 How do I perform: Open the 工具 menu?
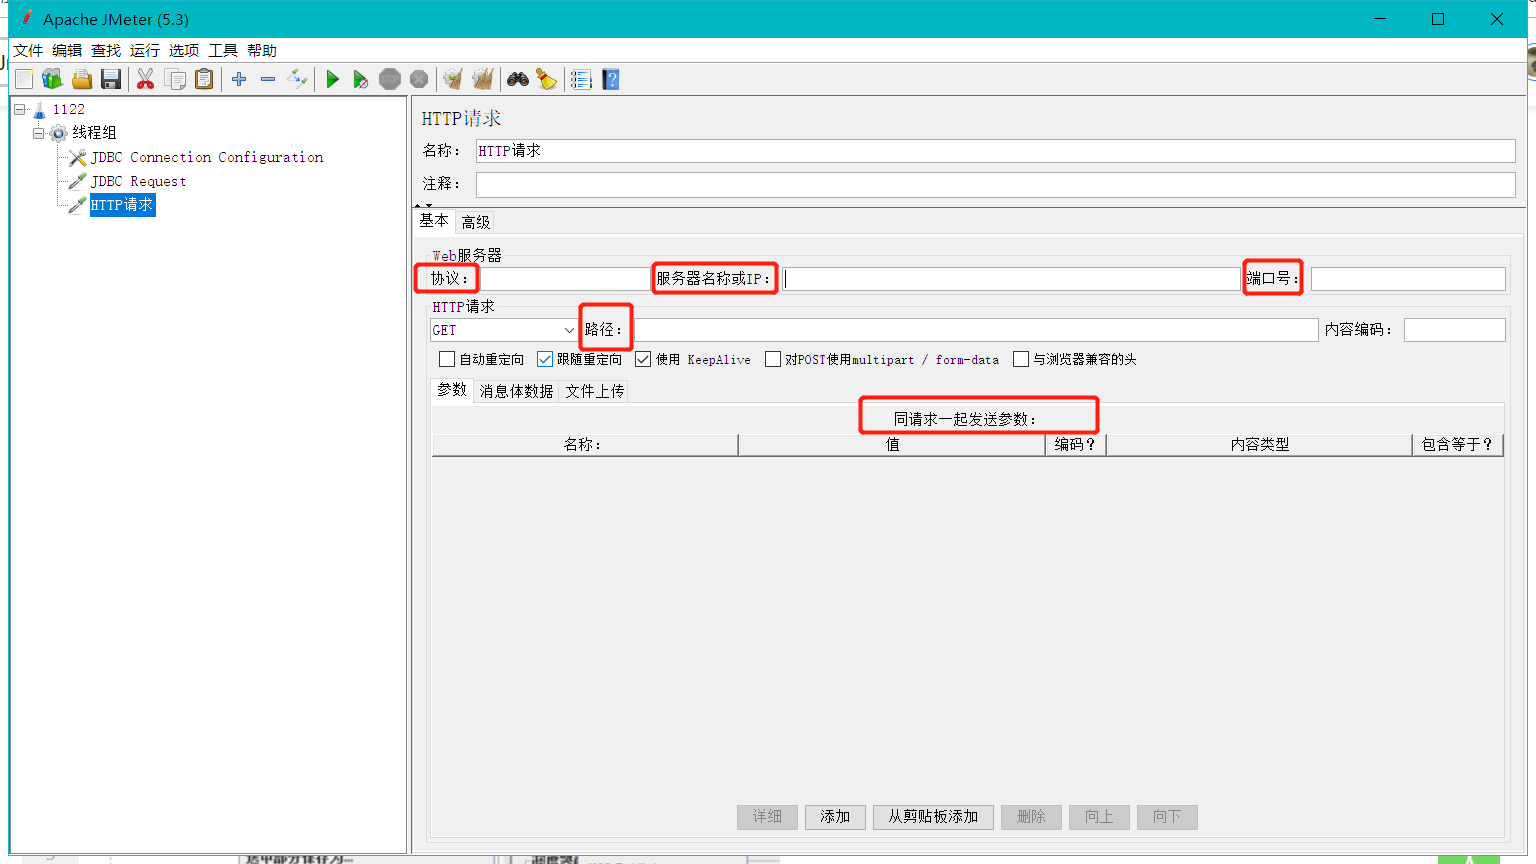click(x=223, y=50)
